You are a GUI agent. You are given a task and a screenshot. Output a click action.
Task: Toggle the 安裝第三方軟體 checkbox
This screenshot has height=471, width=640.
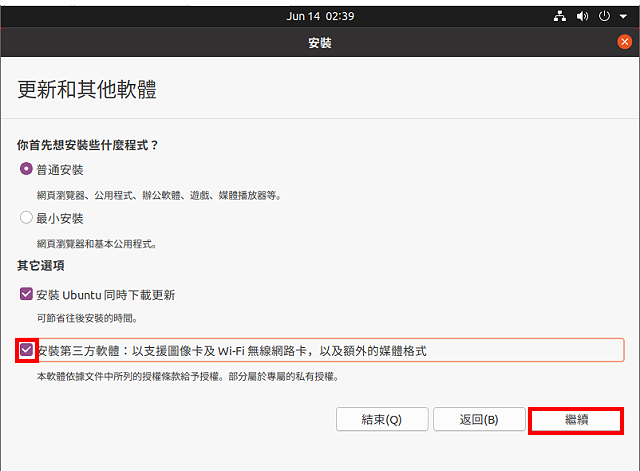pyautogui.click(x=27, y=350)
